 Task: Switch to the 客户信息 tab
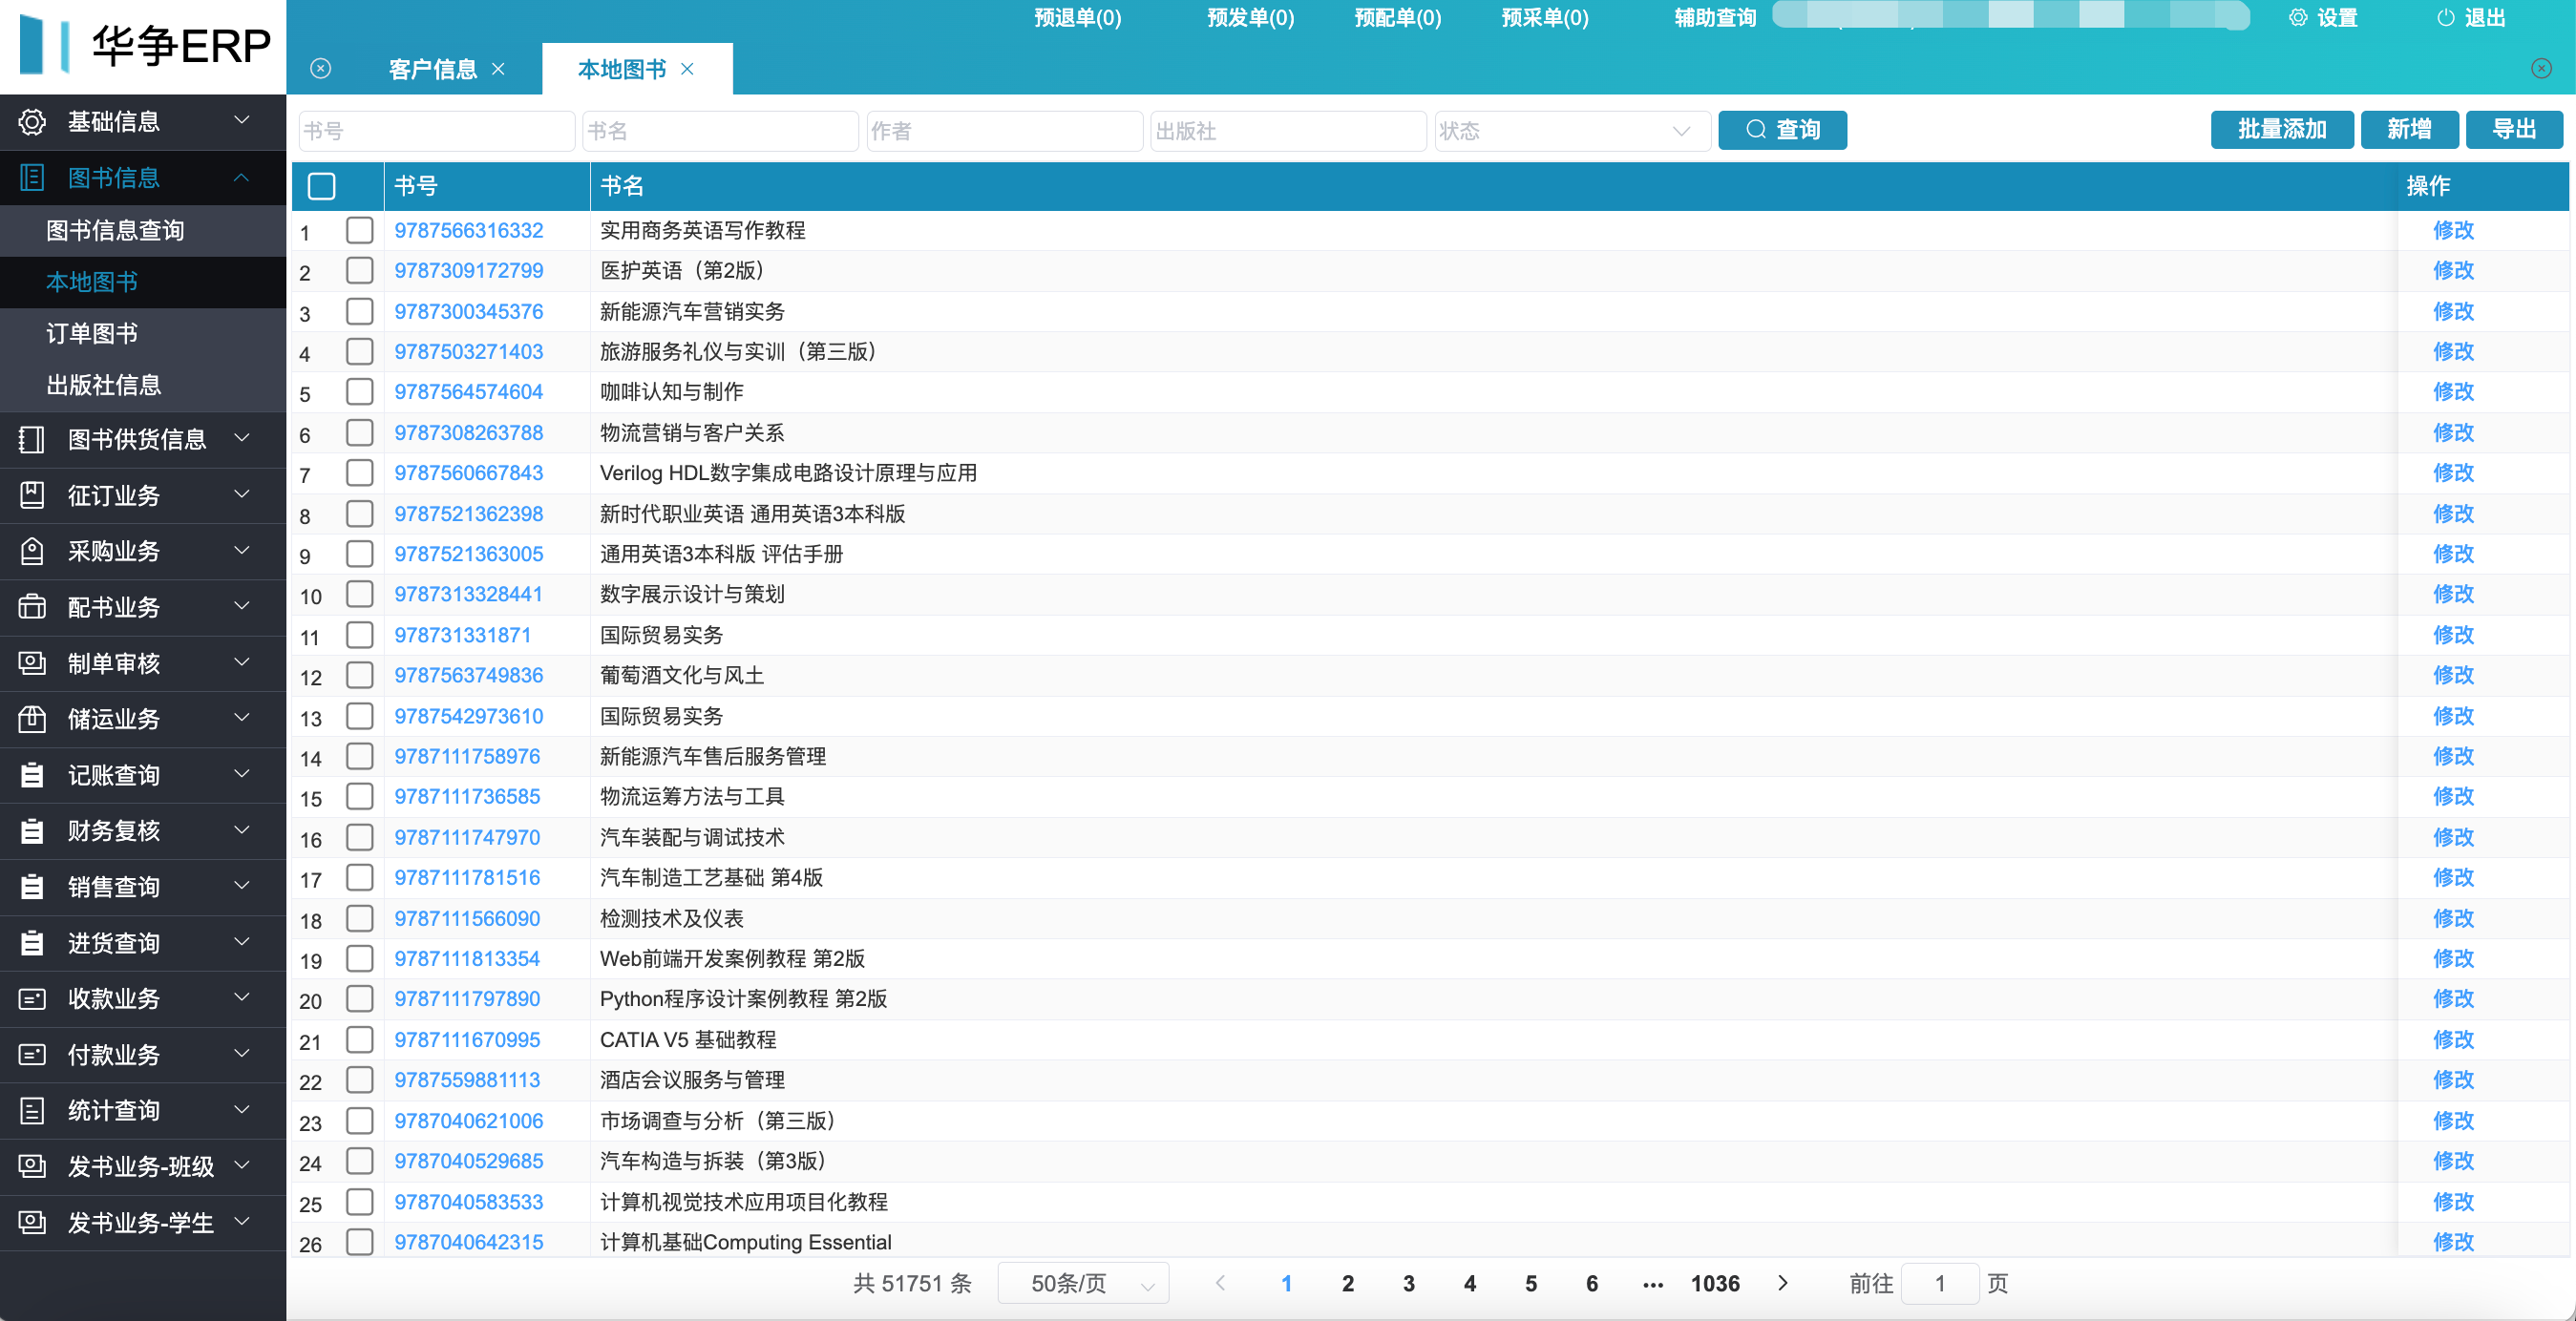pyautogui.click(x=432, y=69)
